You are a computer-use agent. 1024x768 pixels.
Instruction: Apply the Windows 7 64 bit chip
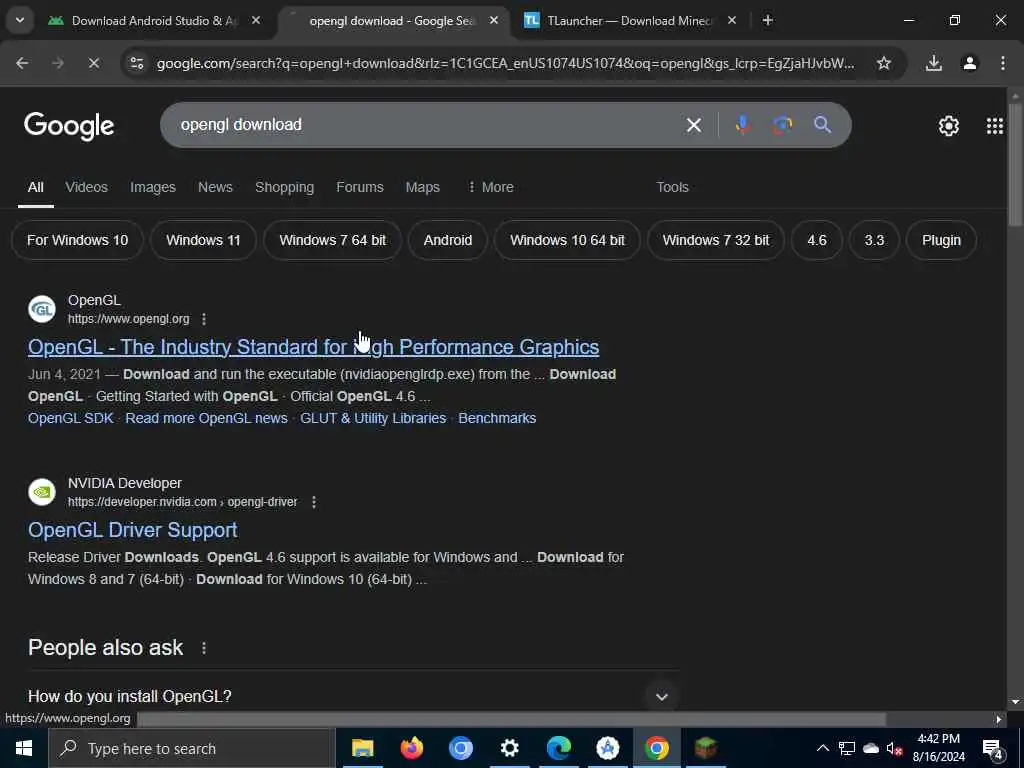332,240
